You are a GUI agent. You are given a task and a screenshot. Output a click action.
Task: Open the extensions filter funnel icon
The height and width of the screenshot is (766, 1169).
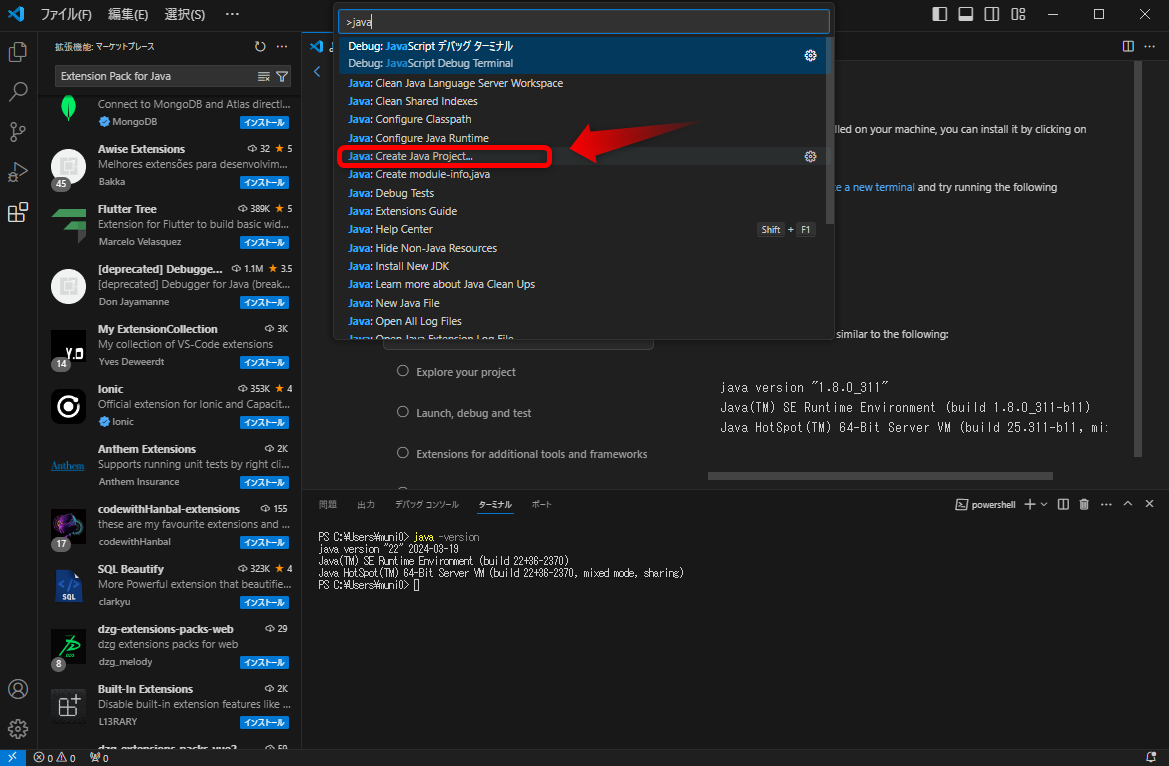(282, 76)
